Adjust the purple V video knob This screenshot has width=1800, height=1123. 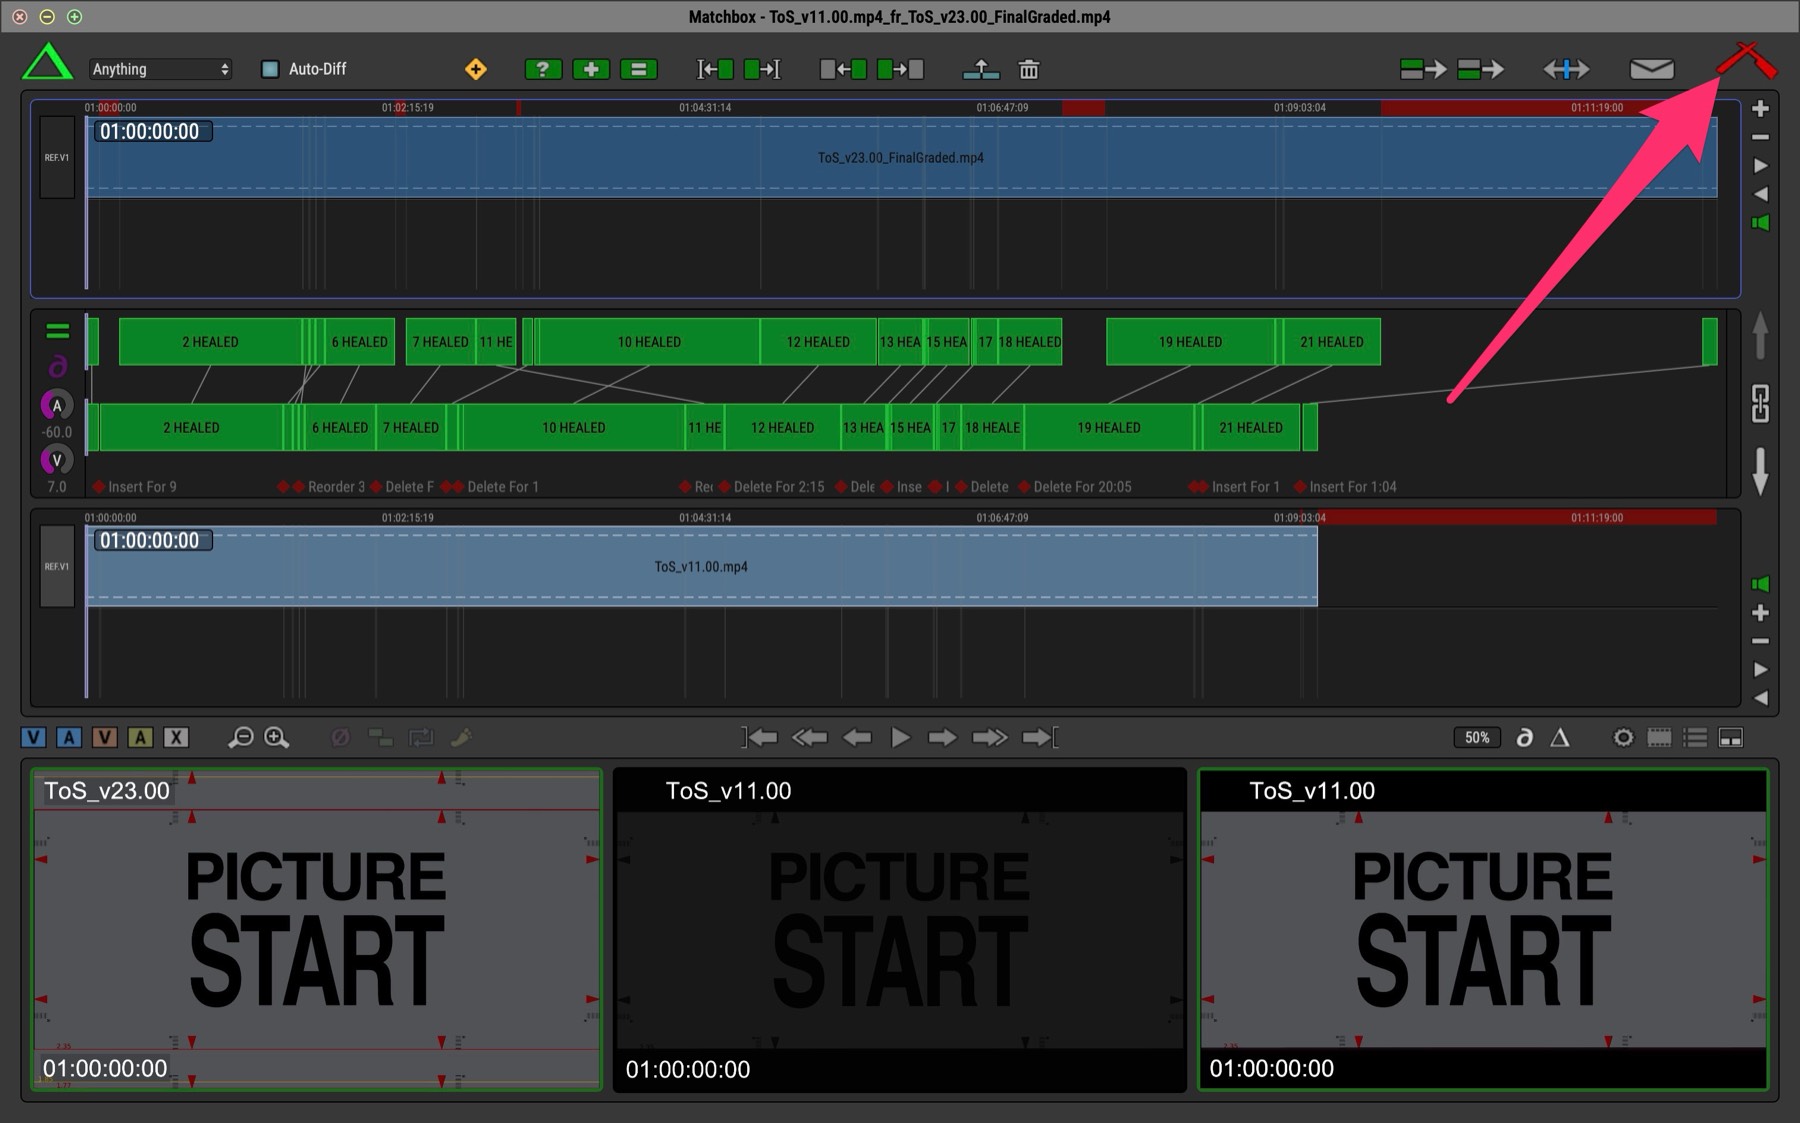pos(57,460)
